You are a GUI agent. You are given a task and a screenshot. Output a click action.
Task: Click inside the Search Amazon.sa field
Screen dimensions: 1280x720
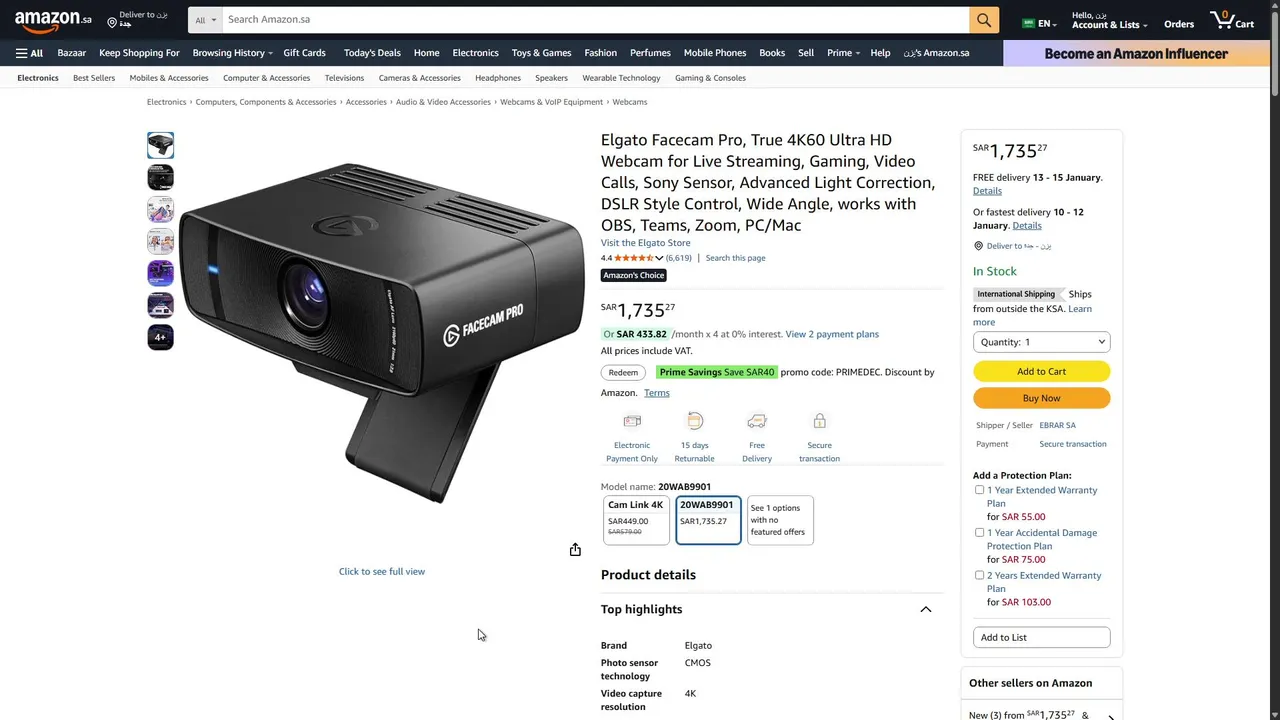pyautogui.click(x=595, y=20)
